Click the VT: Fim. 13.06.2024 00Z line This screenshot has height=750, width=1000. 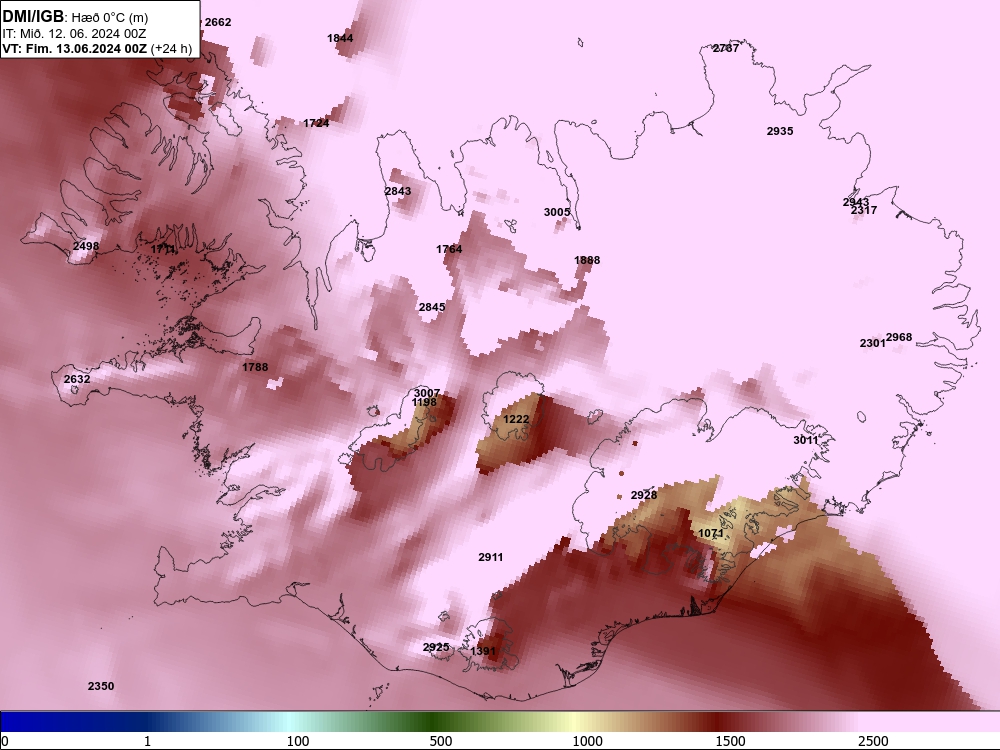75,48
